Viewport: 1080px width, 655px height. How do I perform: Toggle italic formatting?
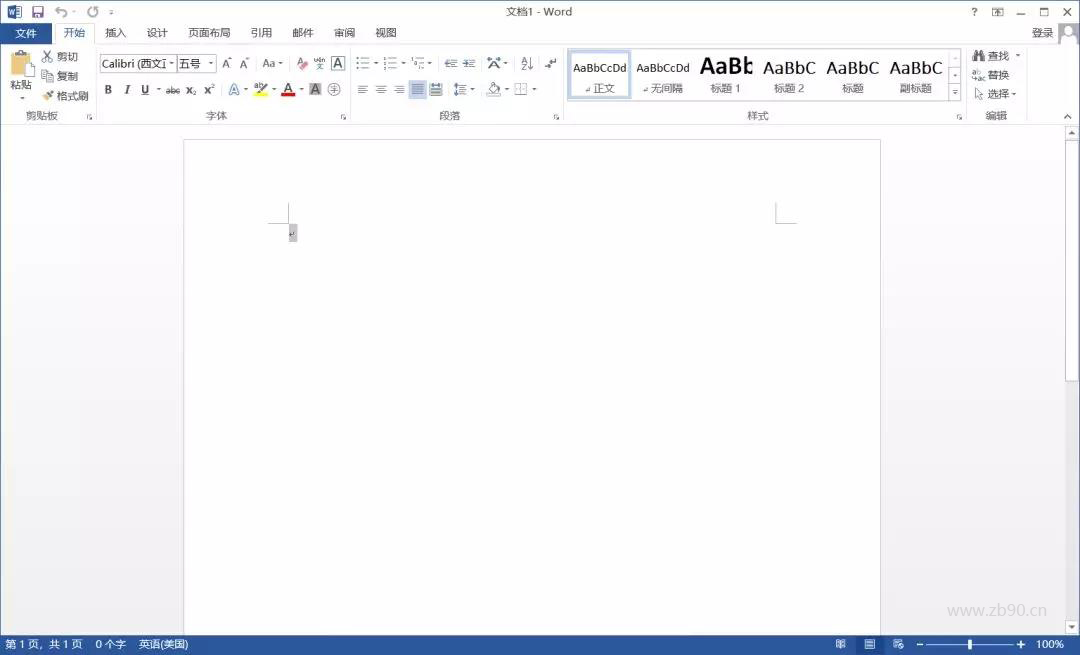[x=127, y=89]
